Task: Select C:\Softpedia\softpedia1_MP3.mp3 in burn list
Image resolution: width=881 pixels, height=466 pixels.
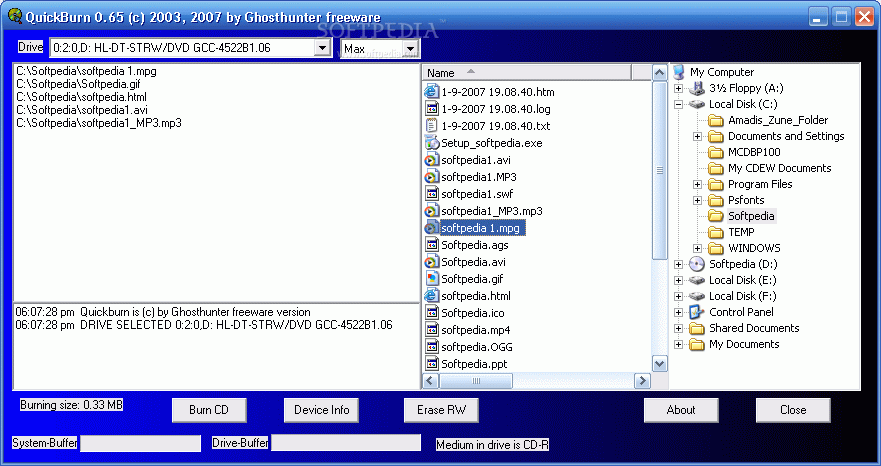Action: click(x=99, y=123)
